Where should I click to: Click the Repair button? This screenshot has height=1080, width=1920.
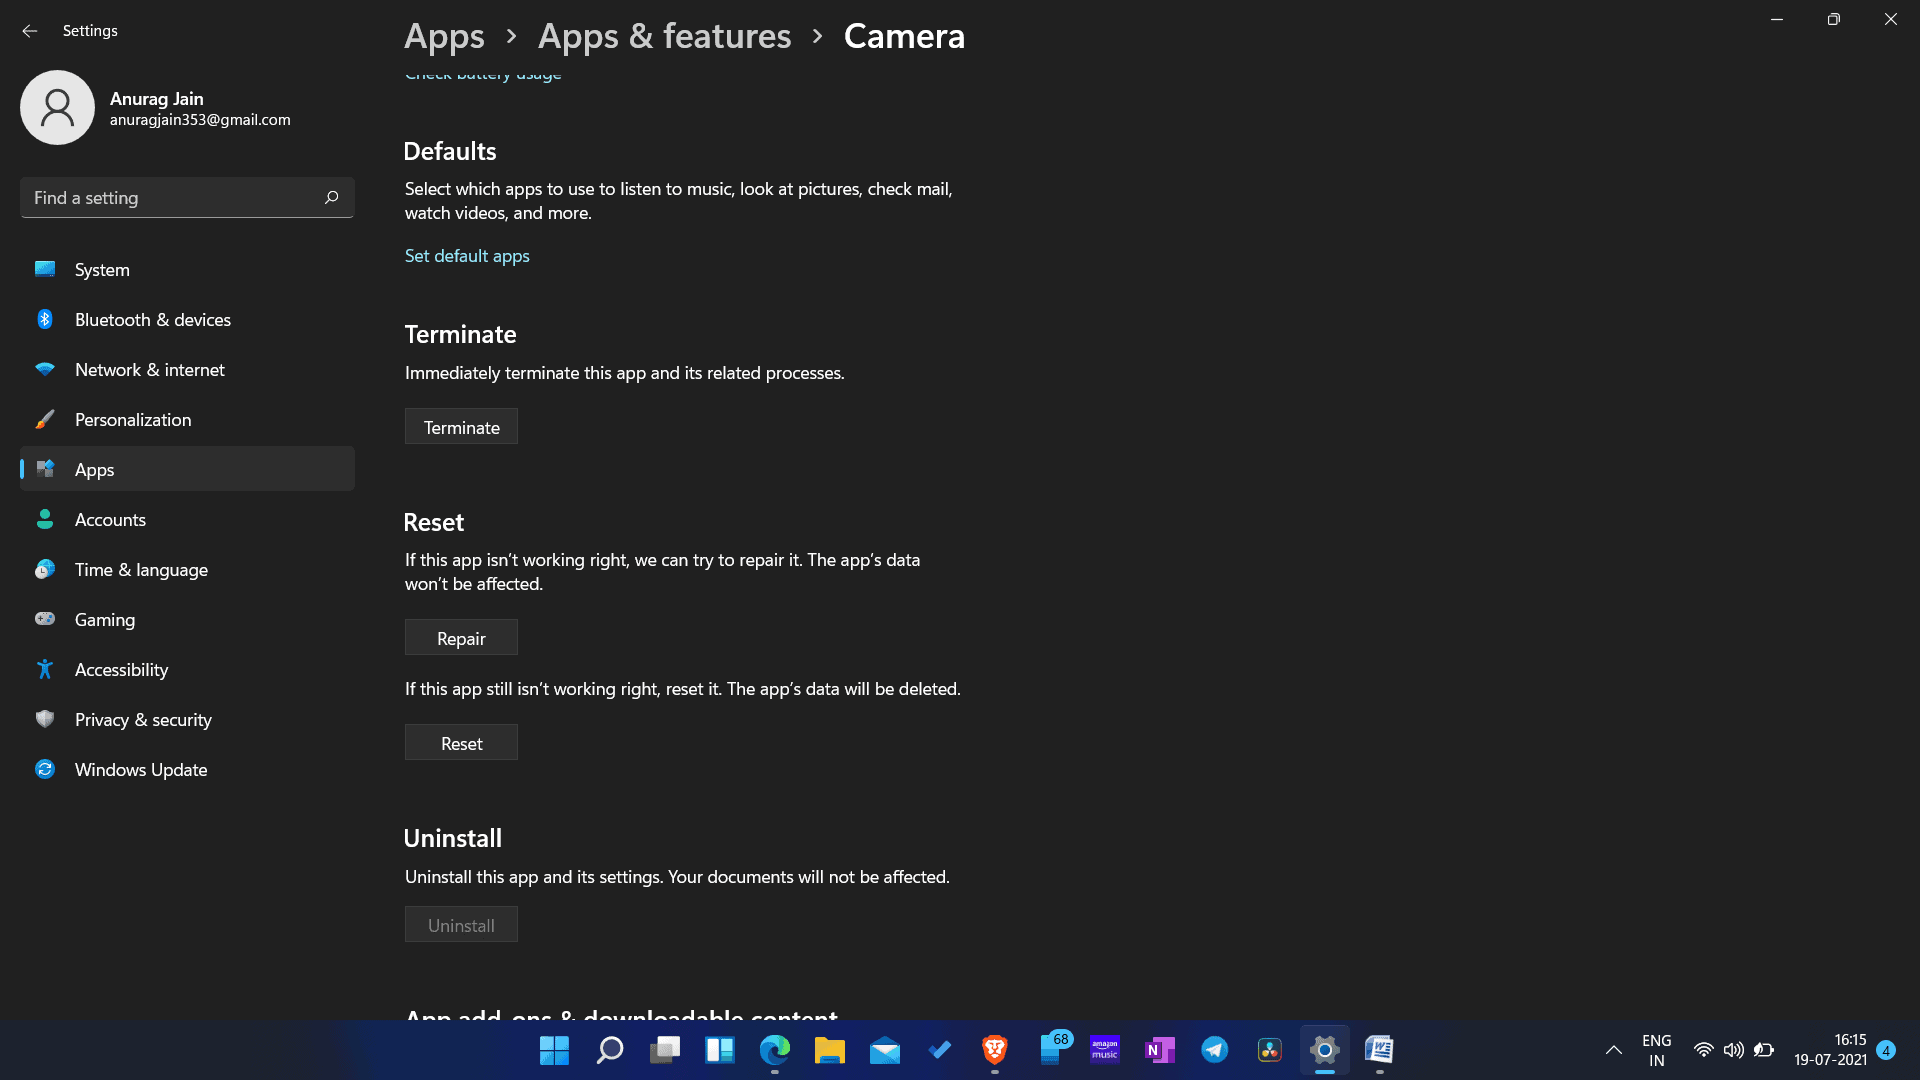pyautogui.click(x=461, y=638)
